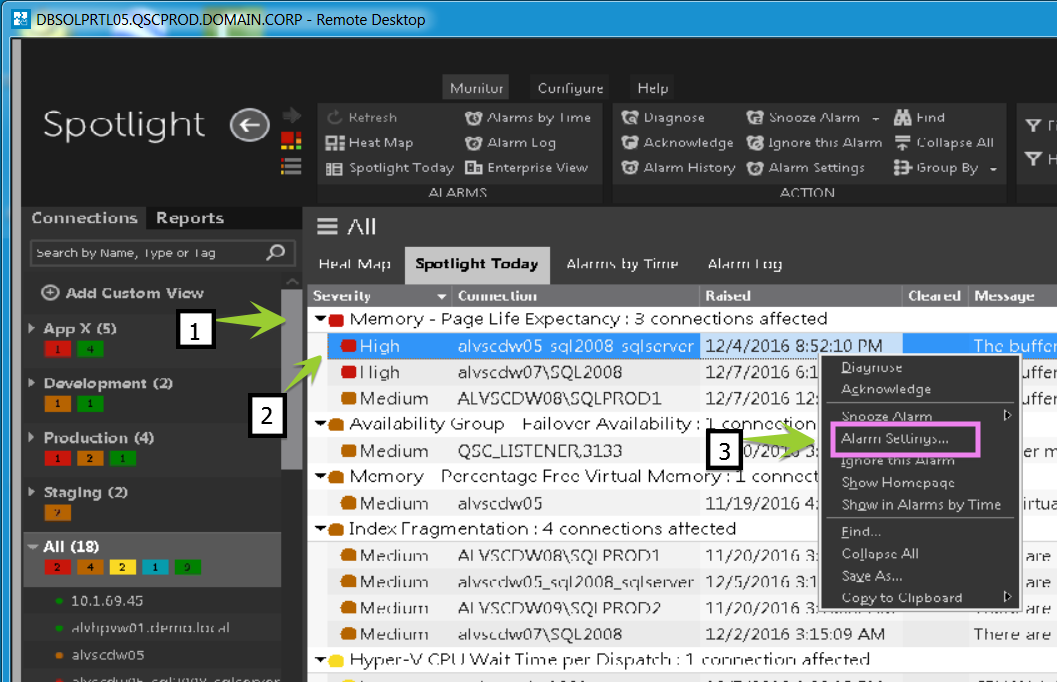Click the forward arrow beside the back button
Image resolution: width=1057 pixels, height=682 pixels.
pyautogui.click(x=291, y=115)
